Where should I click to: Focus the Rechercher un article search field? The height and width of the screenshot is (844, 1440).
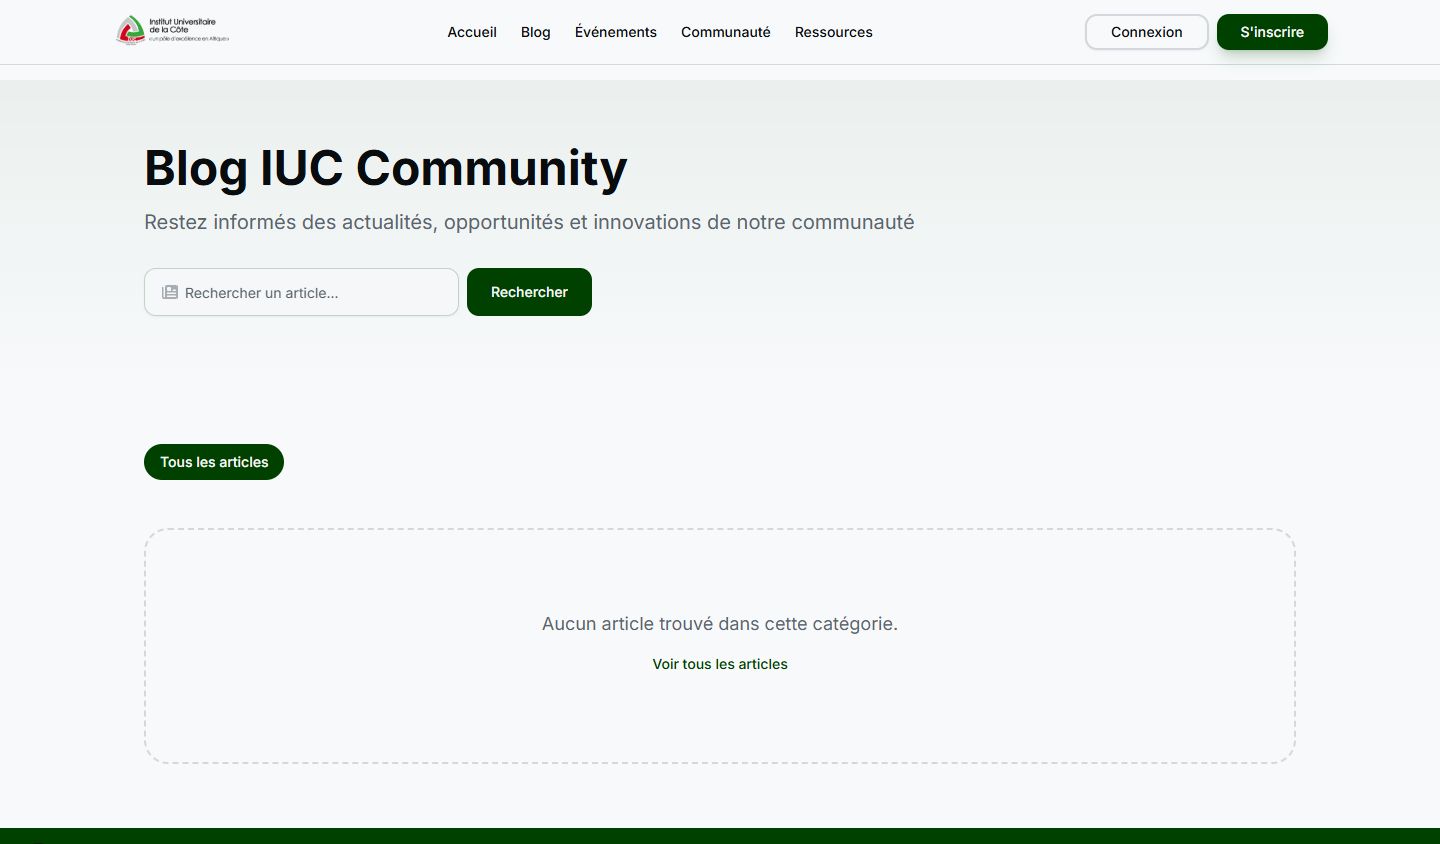click(x=301, y=292)
